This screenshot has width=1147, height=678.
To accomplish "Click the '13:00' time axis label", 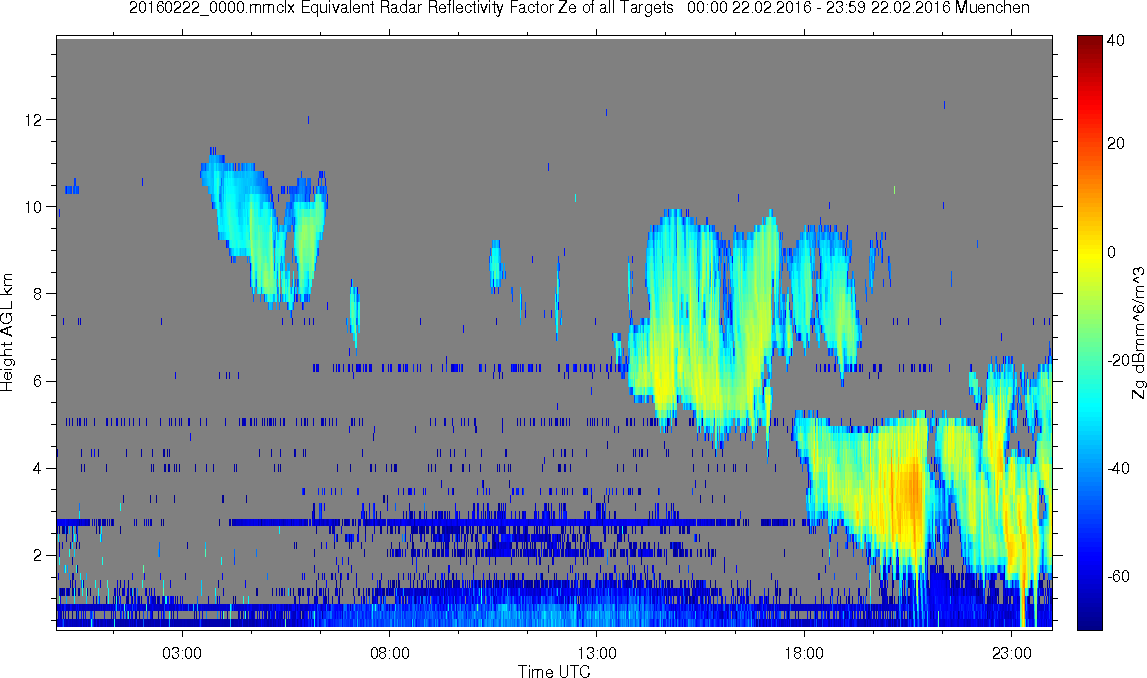I will click(596, 653).
